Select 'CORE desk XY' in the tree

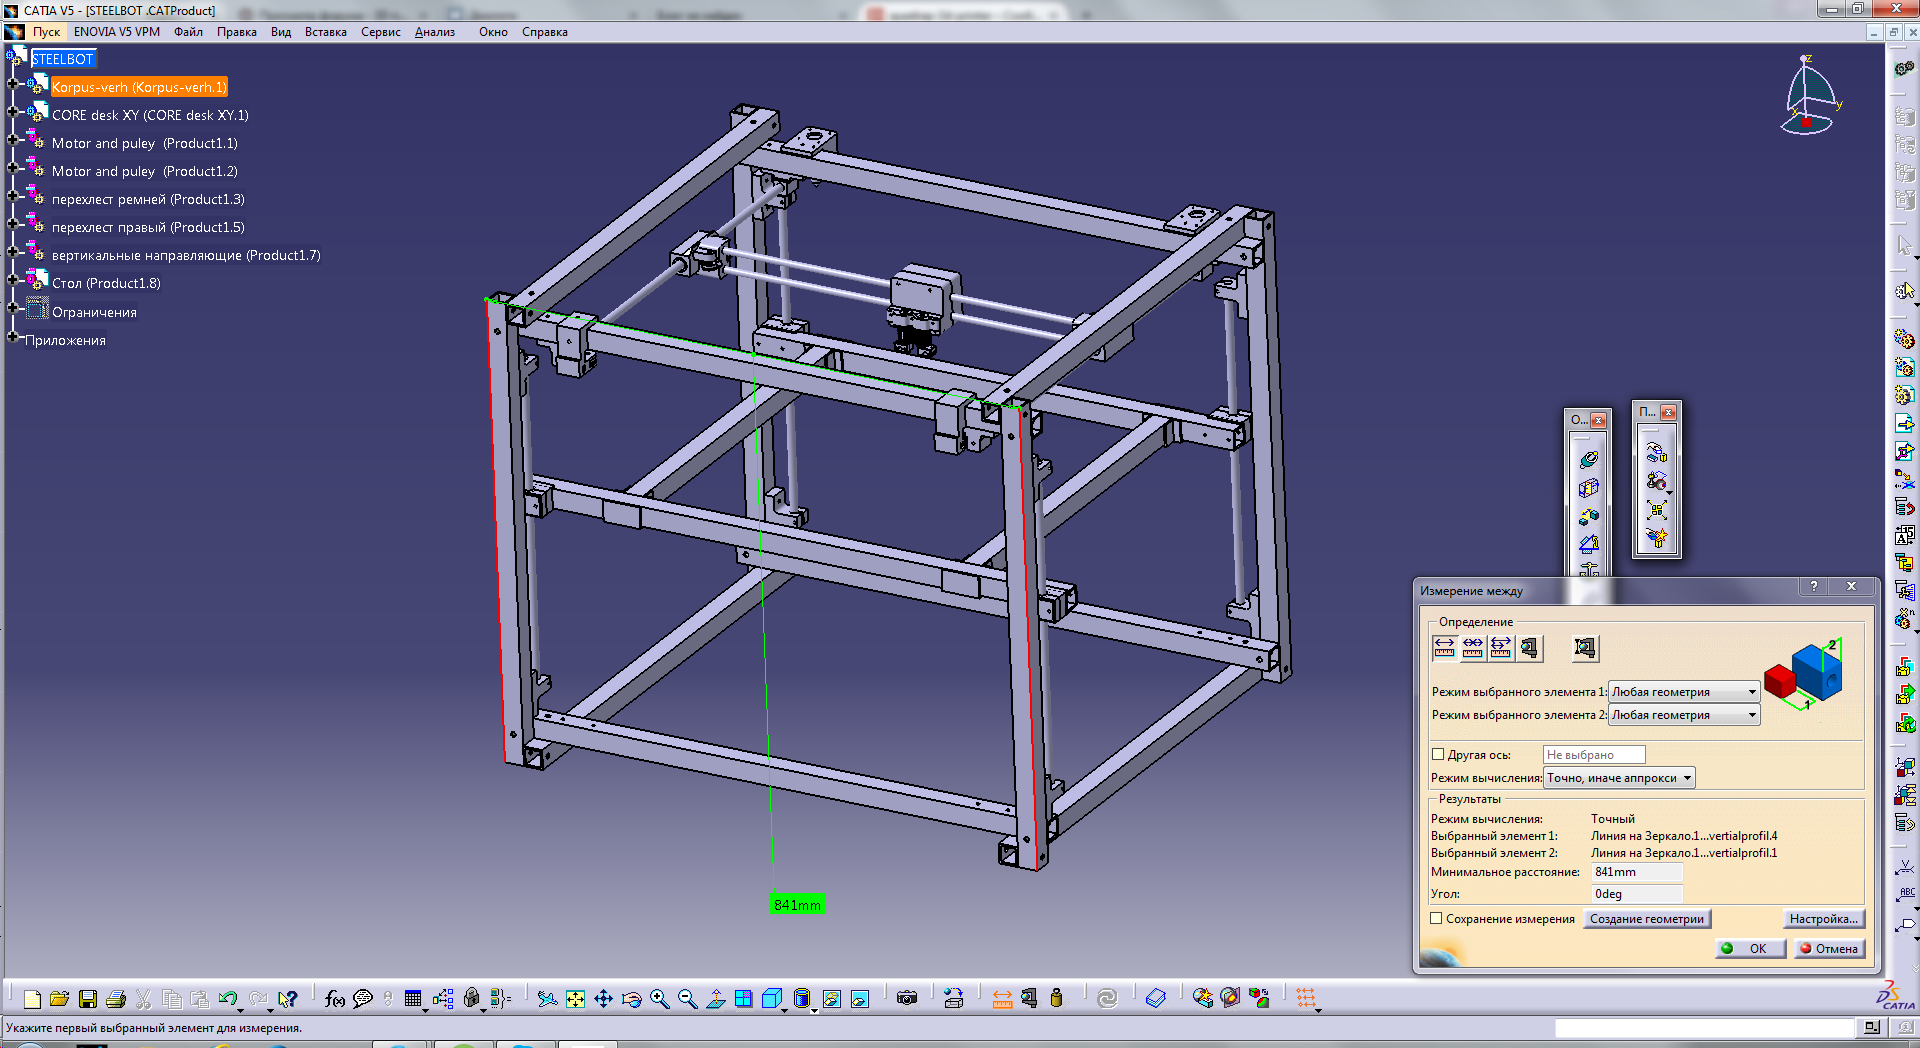pyautogui.click(x=150, y=115)
